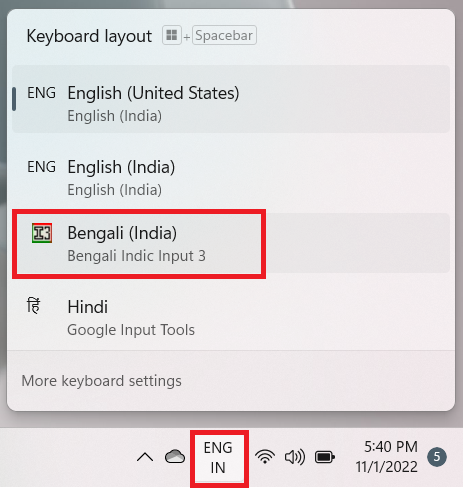The height and width of the screenshot is (488, 463).
Task: Click ENG label beside United States
Action: (x=42, y=93)
